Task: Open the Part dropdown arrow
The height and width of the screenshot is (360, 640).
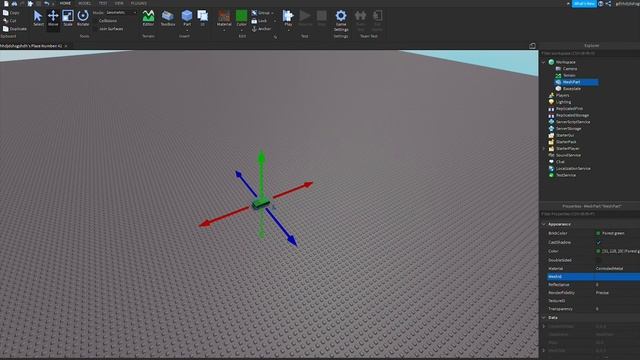Action: click(187, 30)
